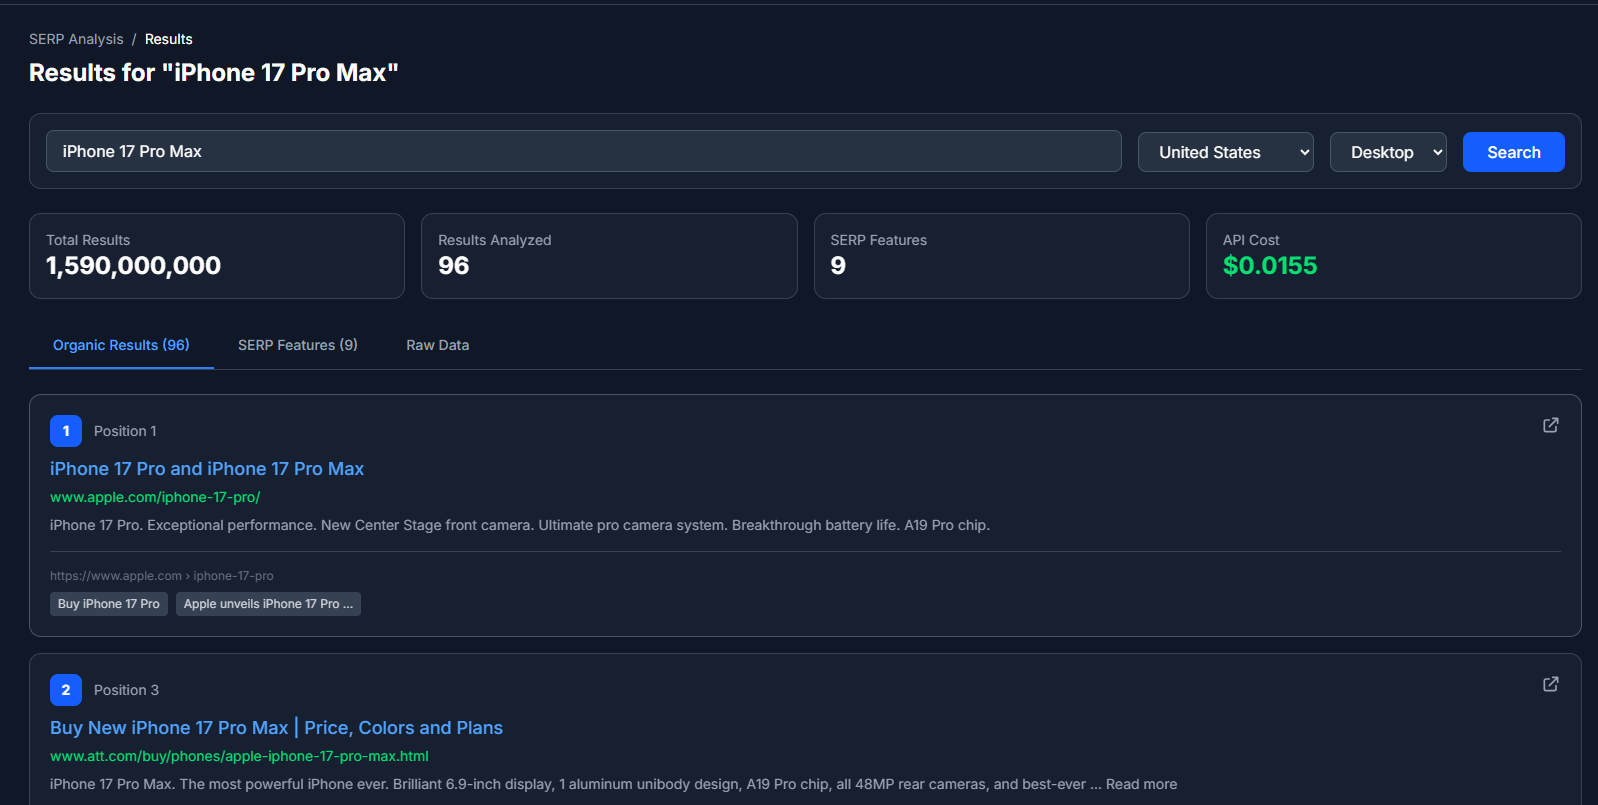Click the page heading Results for "iPhone 17 Pro Max"
Viewport: 1598px width, 805px height.
214,73
